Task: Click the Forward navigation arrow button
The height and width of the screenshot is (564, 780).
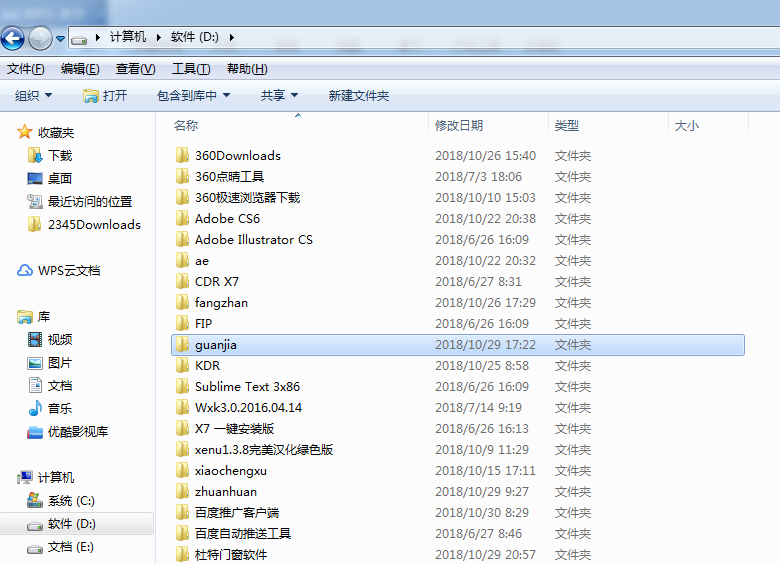Action: [40, 38]
